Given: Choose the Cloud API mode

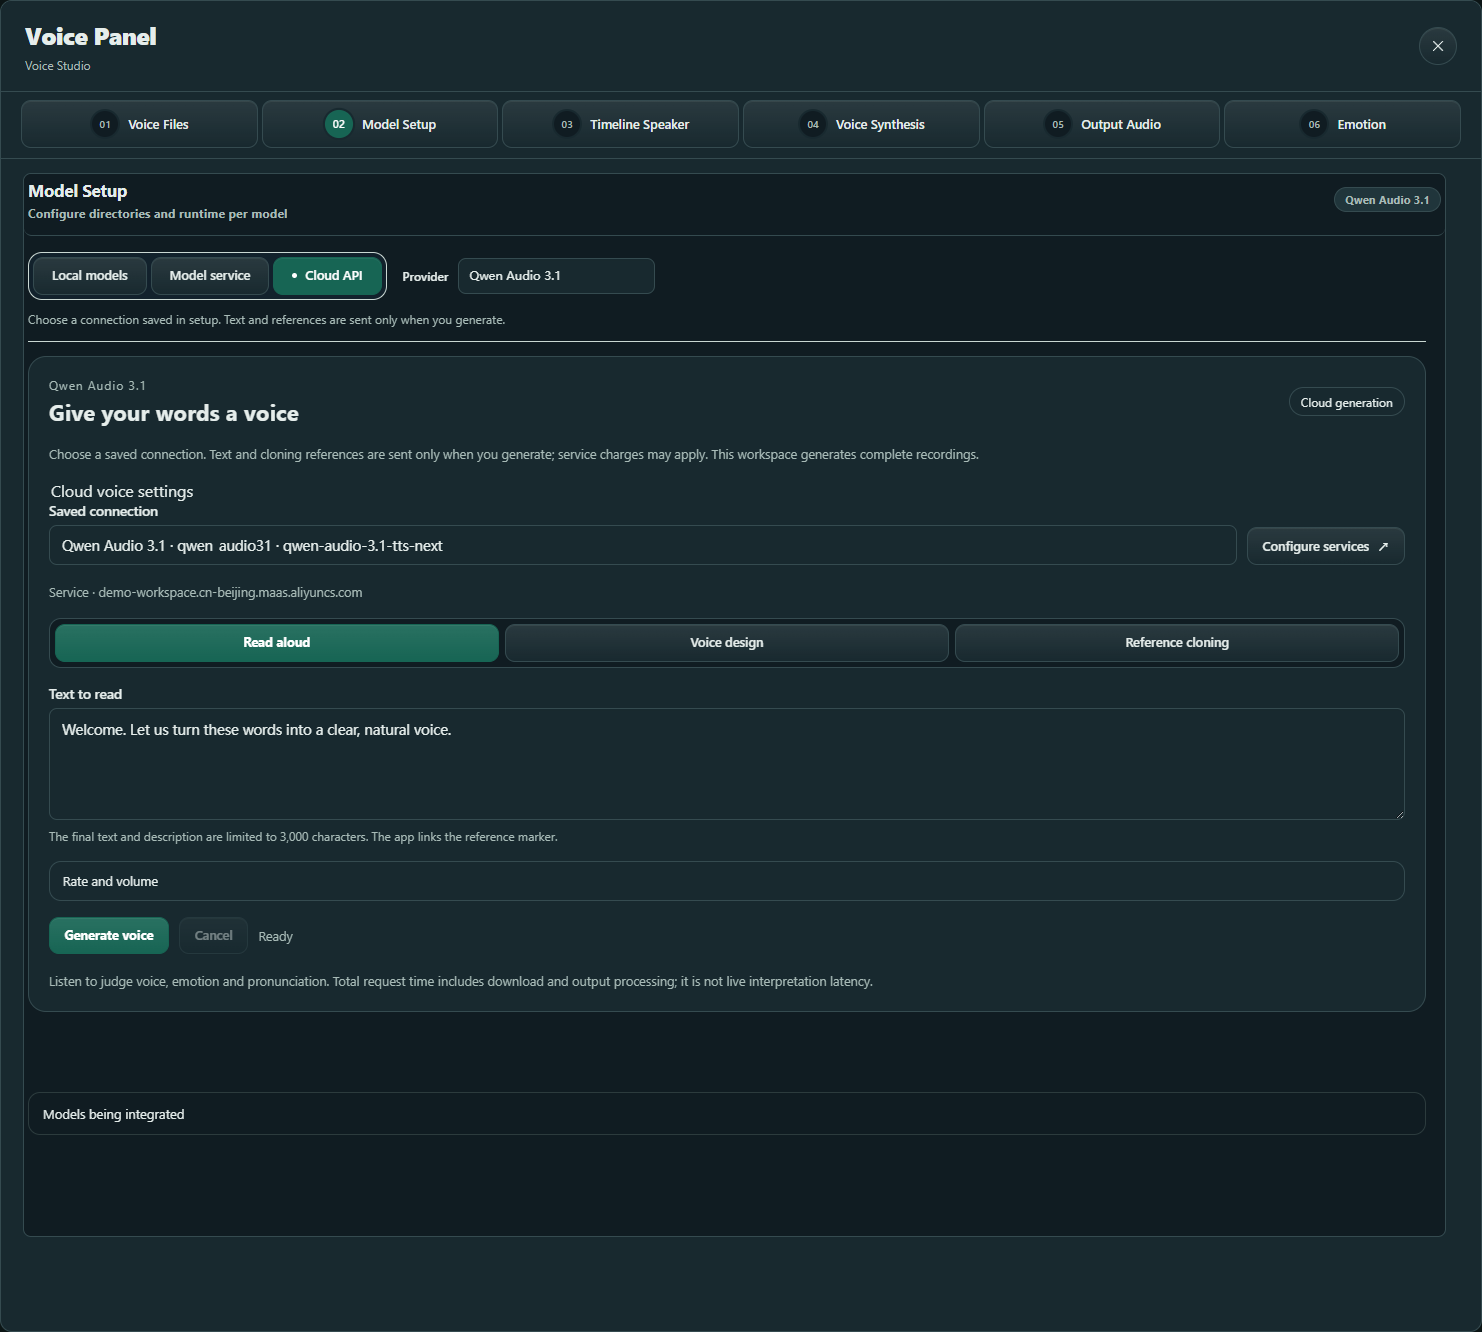Looking at the screenshot, I should pyautogui.click(x=327, y=276).
